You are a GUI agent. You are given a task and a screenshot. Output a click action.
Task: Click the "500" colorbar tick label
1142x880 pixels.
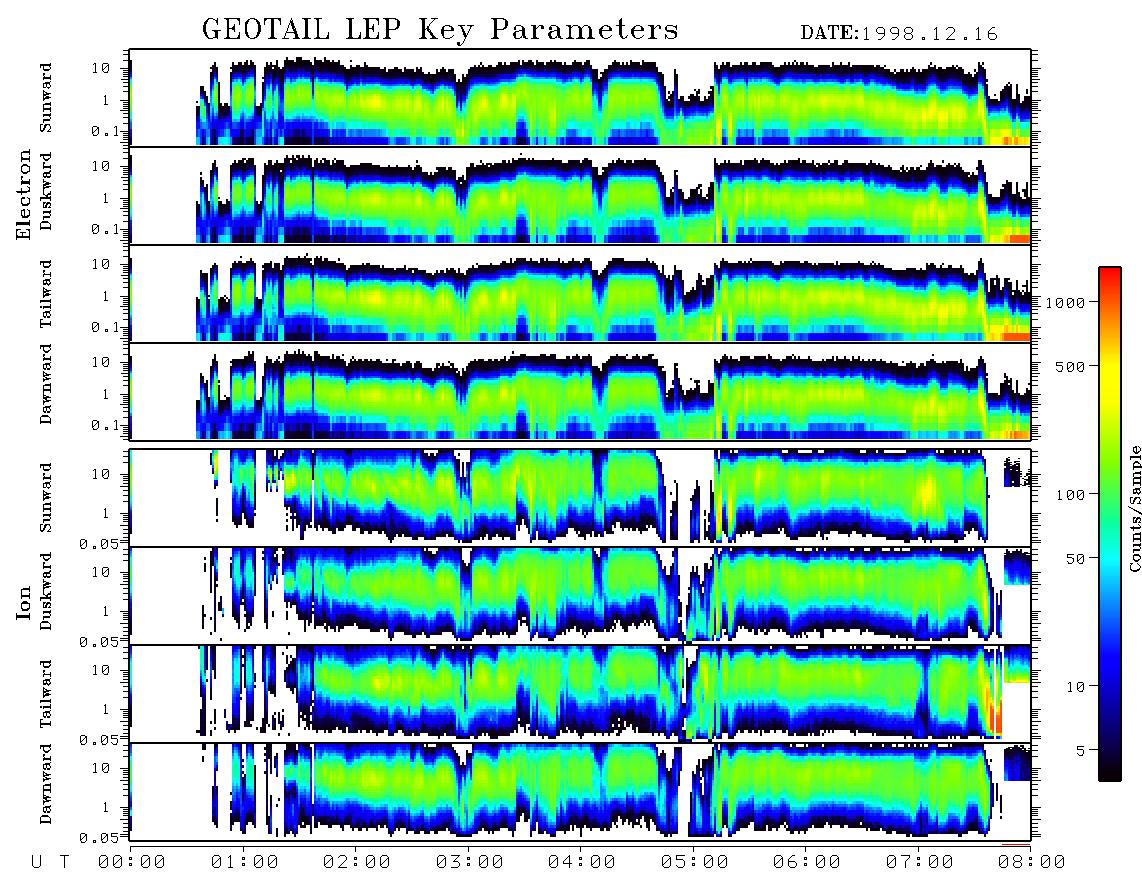point(1070,366)
